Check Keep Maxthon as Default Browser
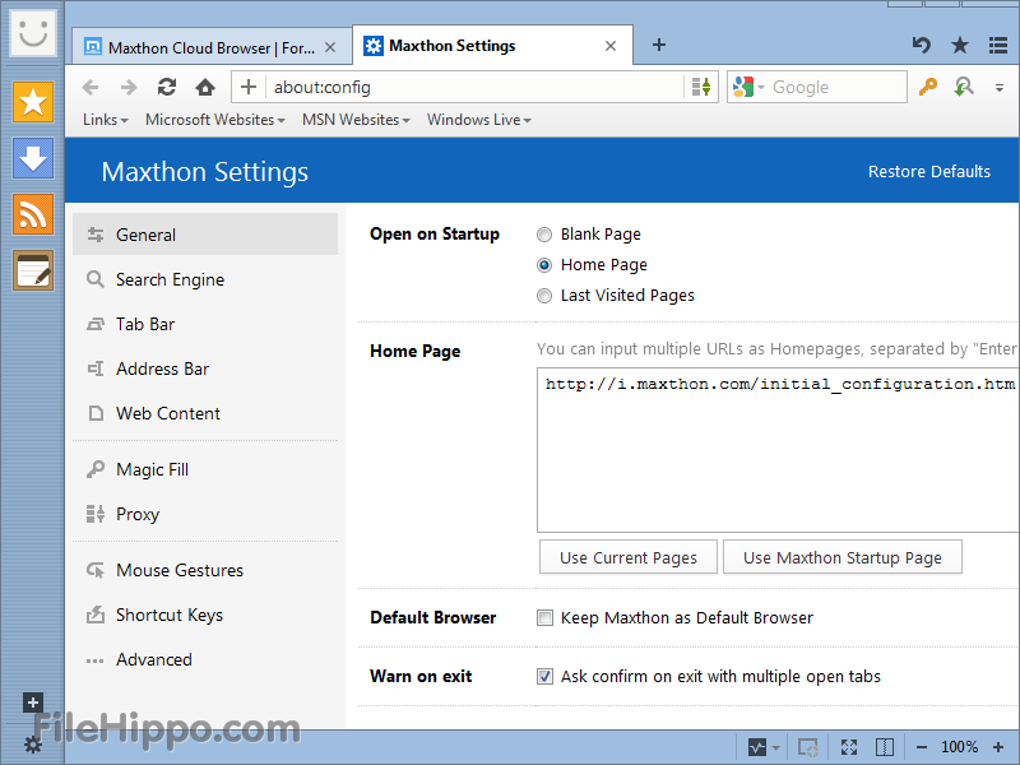The image size is (1020, 765). pos(544,617)
